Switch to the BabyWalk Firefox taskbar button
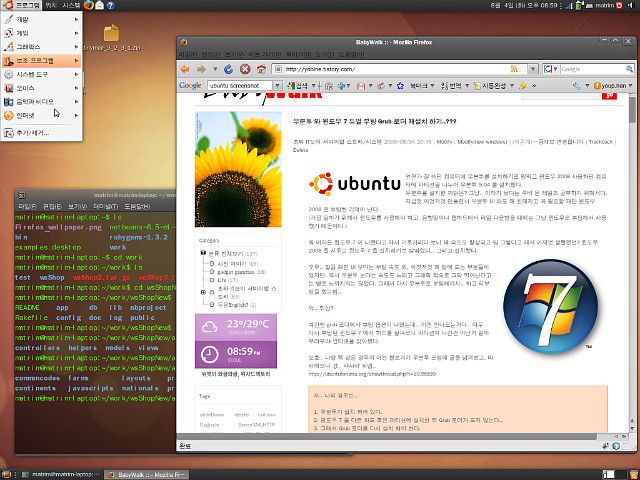Screen dimensions: 640x480 click(x=146, y=474)
